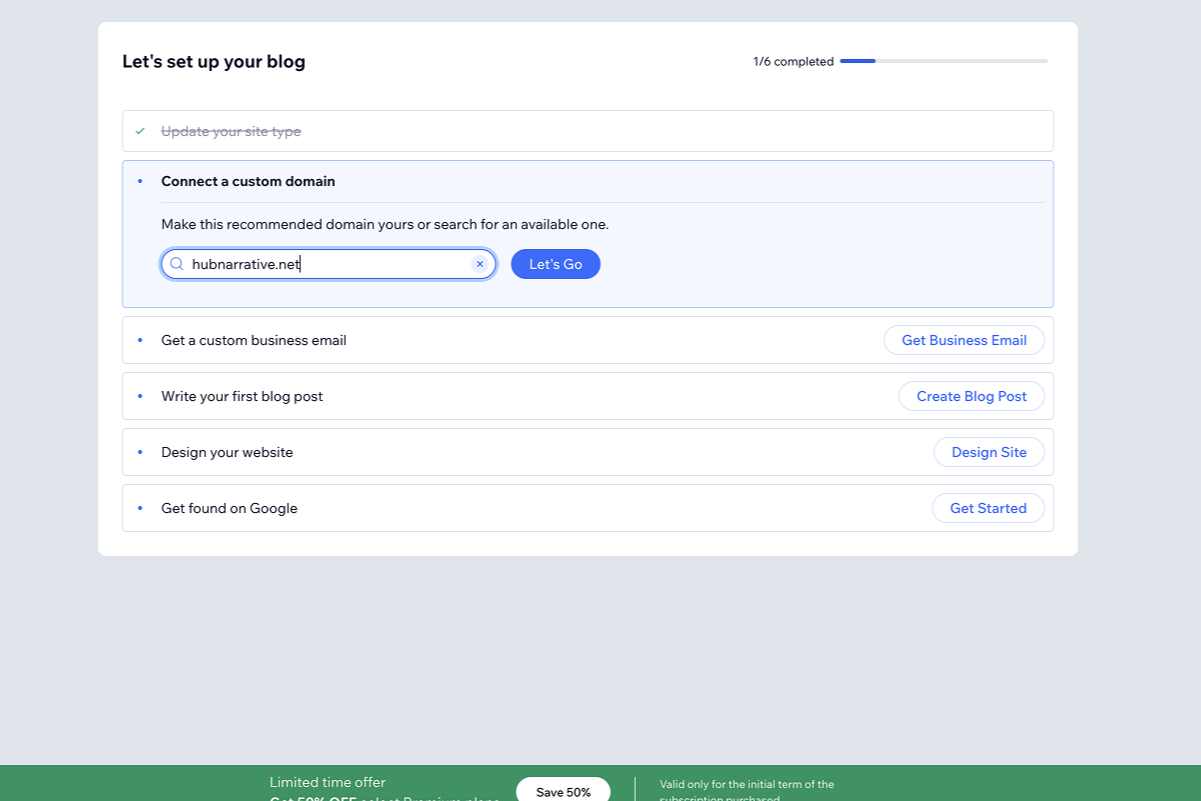Expand the Update your site type step
1201x801 pixels.
tap(588, 131)
